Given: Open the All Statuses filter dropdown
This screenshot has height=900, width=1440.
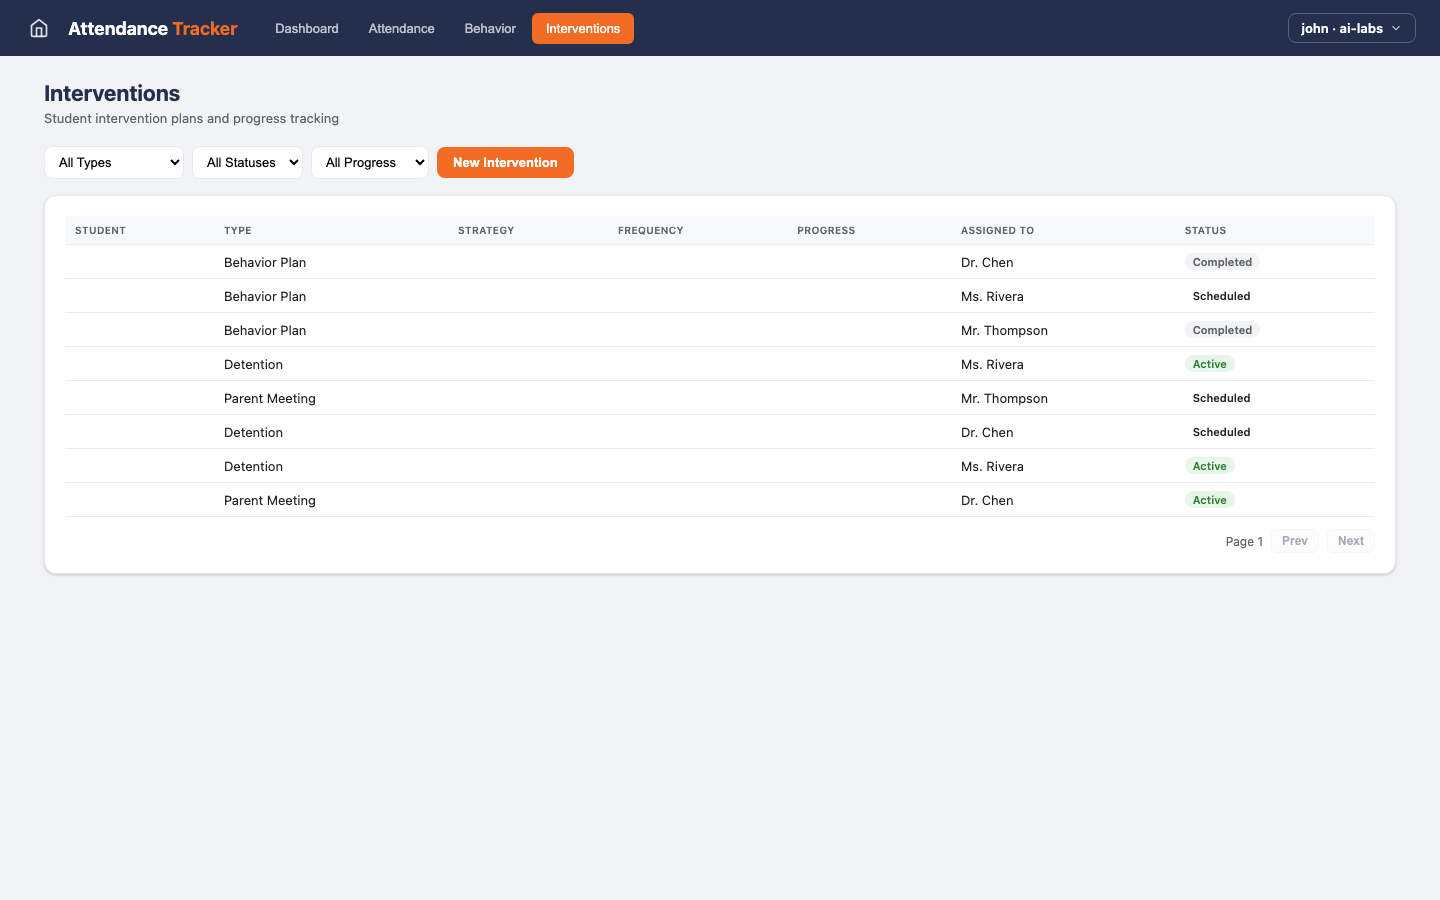Looking at the screenshot, I should click(x=247, y=163).
